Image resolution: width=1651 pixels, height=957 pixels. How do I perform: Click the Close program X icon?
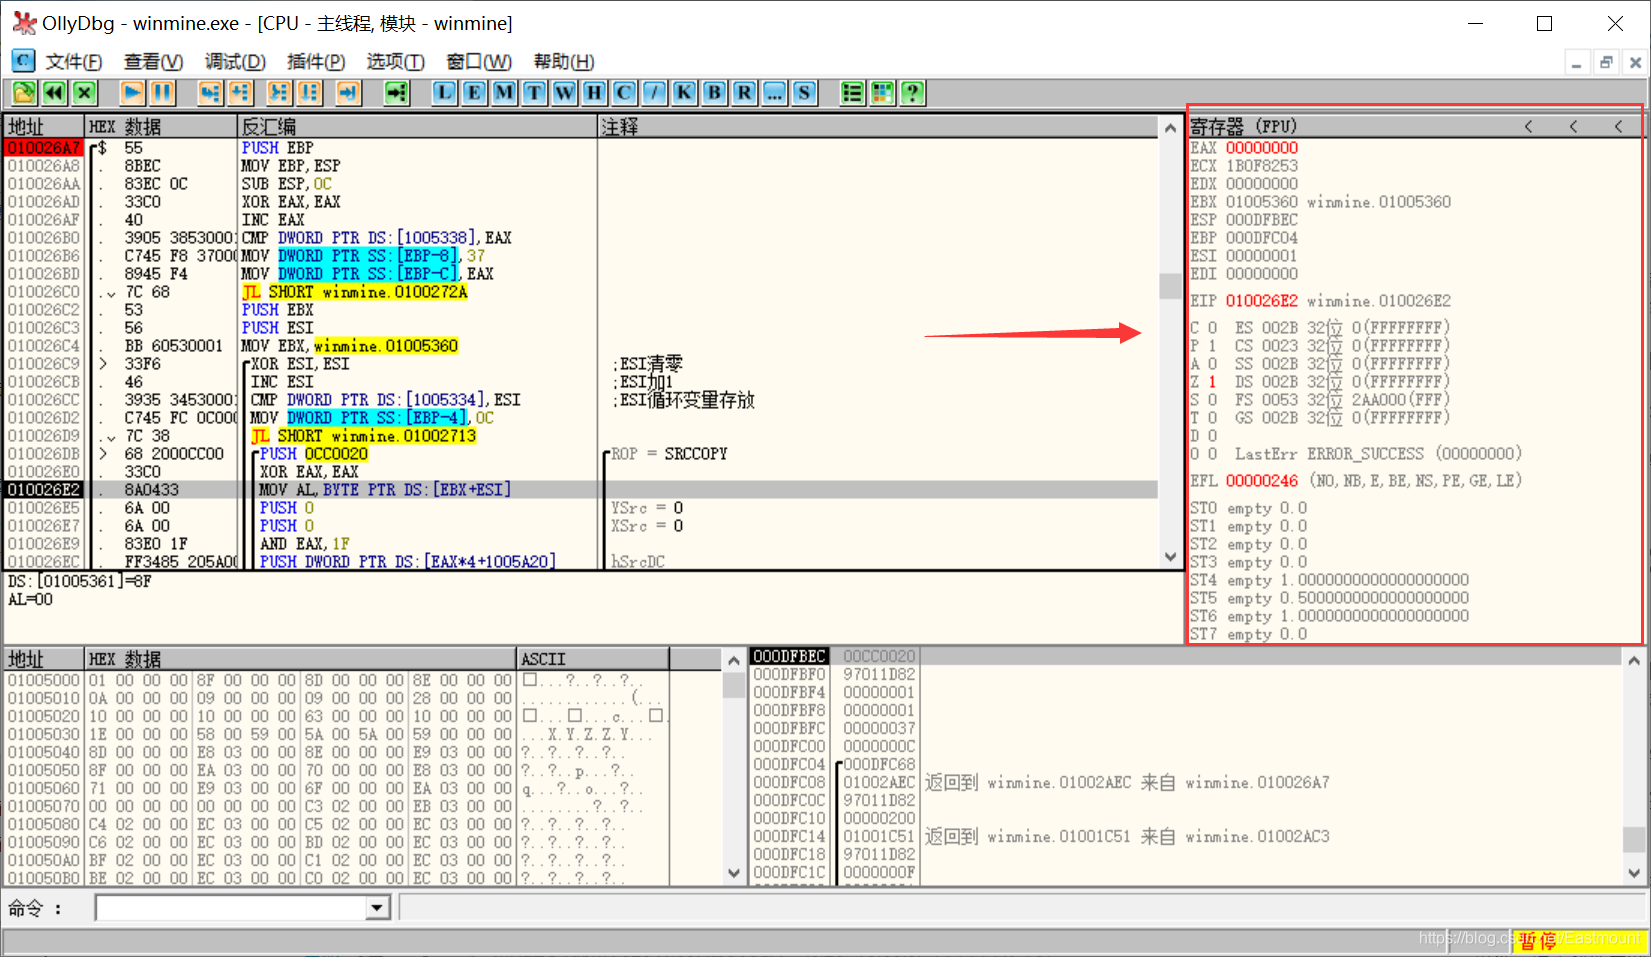tap(84, 93)
